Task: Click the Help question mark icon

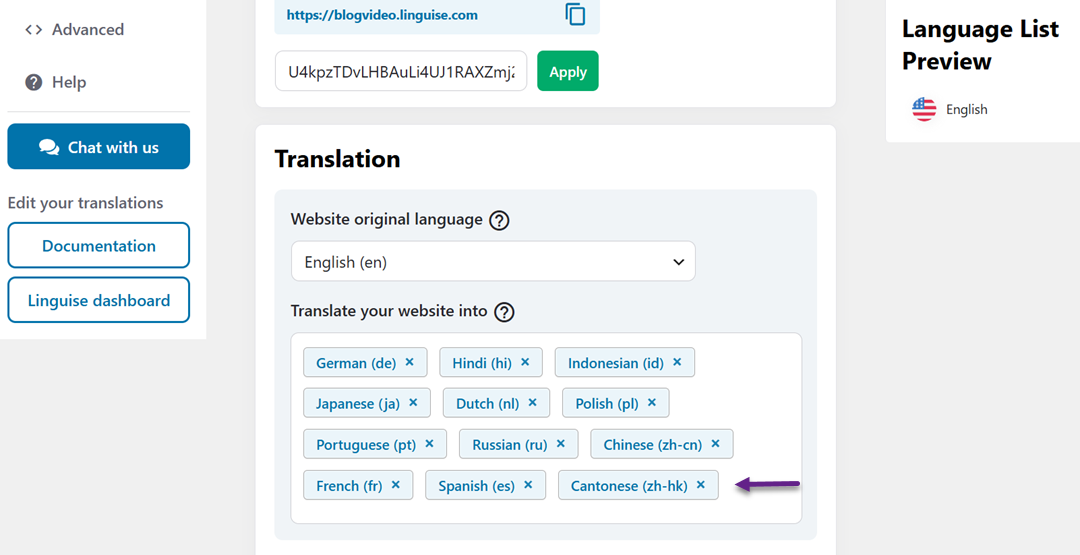Action: click(33, 83)
